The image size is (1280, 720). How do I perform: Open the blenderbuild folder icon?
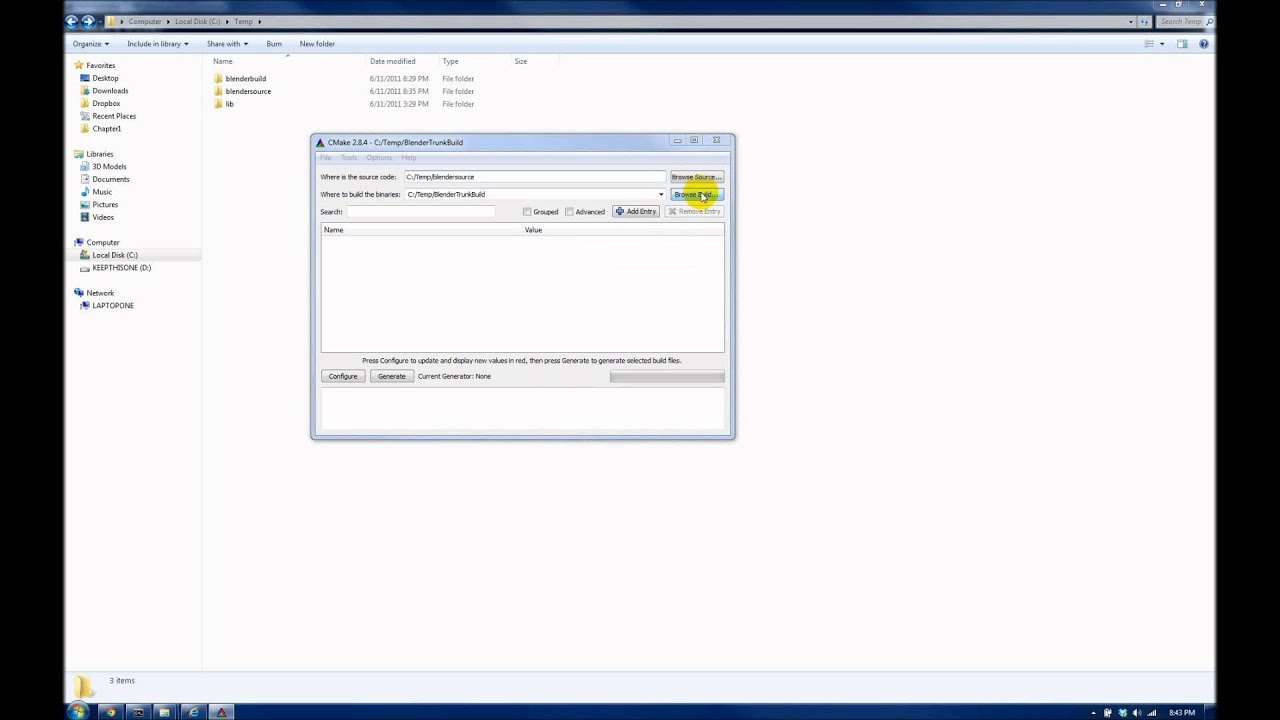[219, 78]
